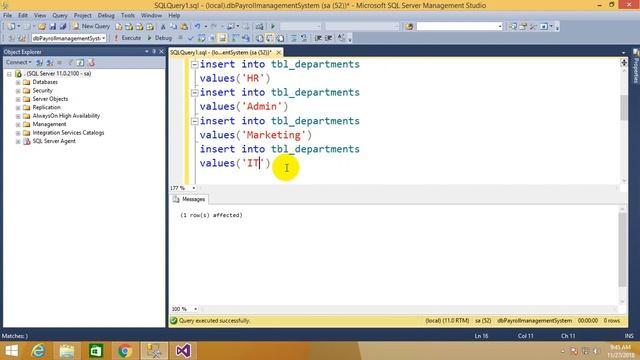This screenshot has width=640, height=360.
Task: Click the Connect Object Explorer icon
Action: 39,62
